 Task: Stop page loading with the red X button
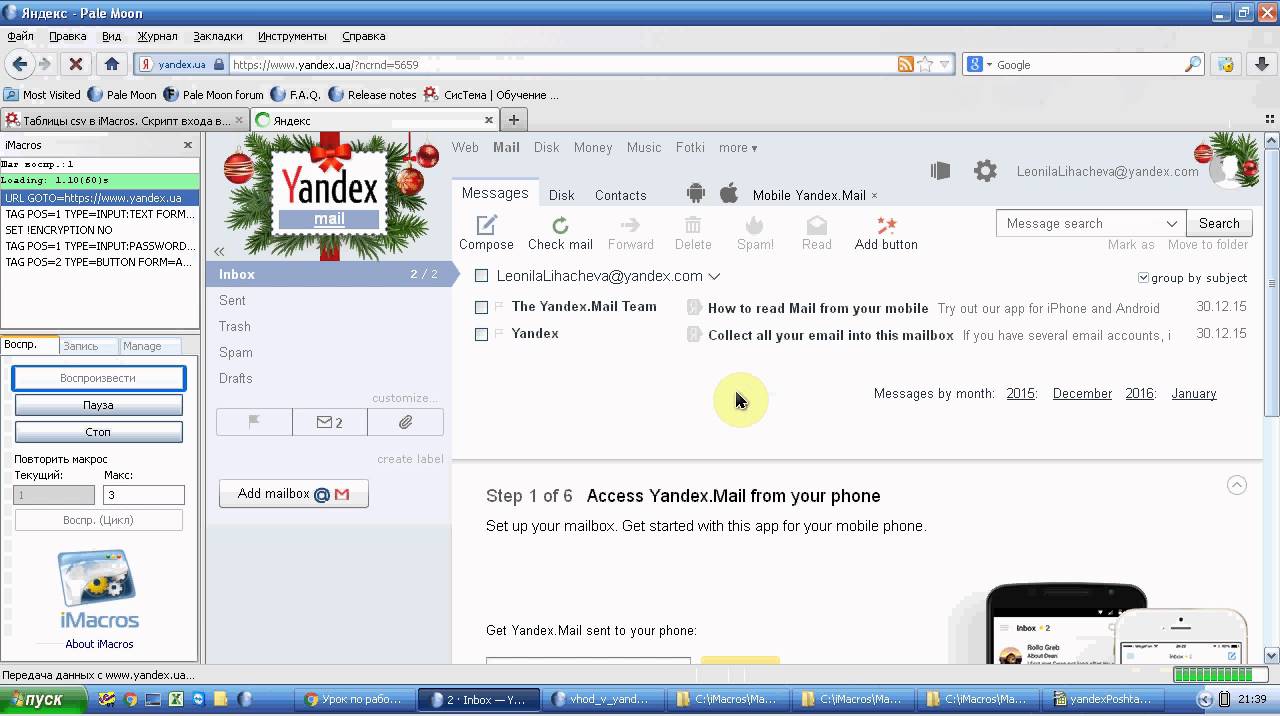[x=75, y=64]
